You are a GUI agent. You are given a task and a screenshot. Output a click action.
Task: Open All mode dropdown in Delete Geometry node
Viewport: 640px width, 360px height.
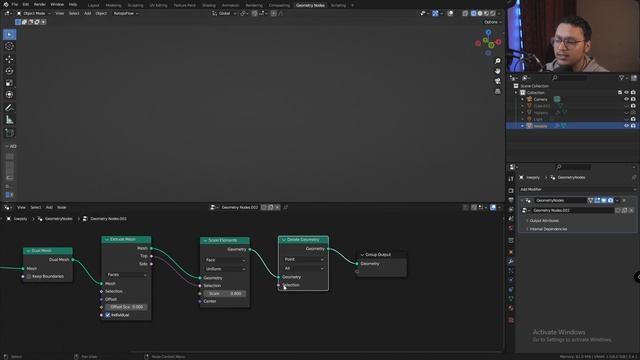[304, 269]
